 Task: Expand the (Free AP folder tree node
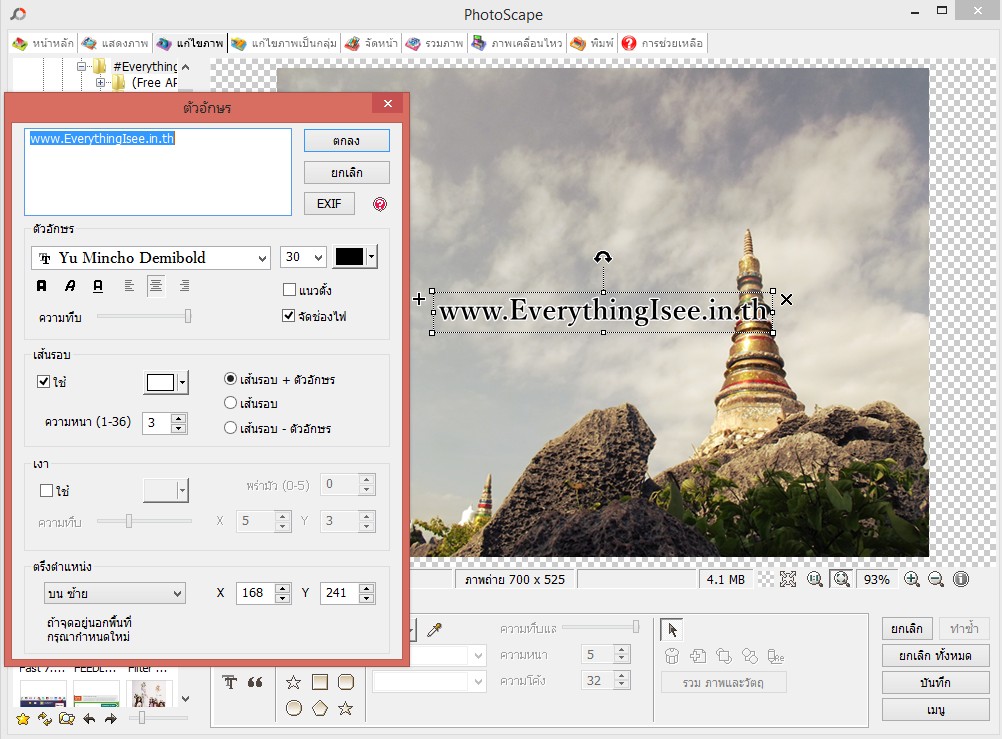coord(100,82)
